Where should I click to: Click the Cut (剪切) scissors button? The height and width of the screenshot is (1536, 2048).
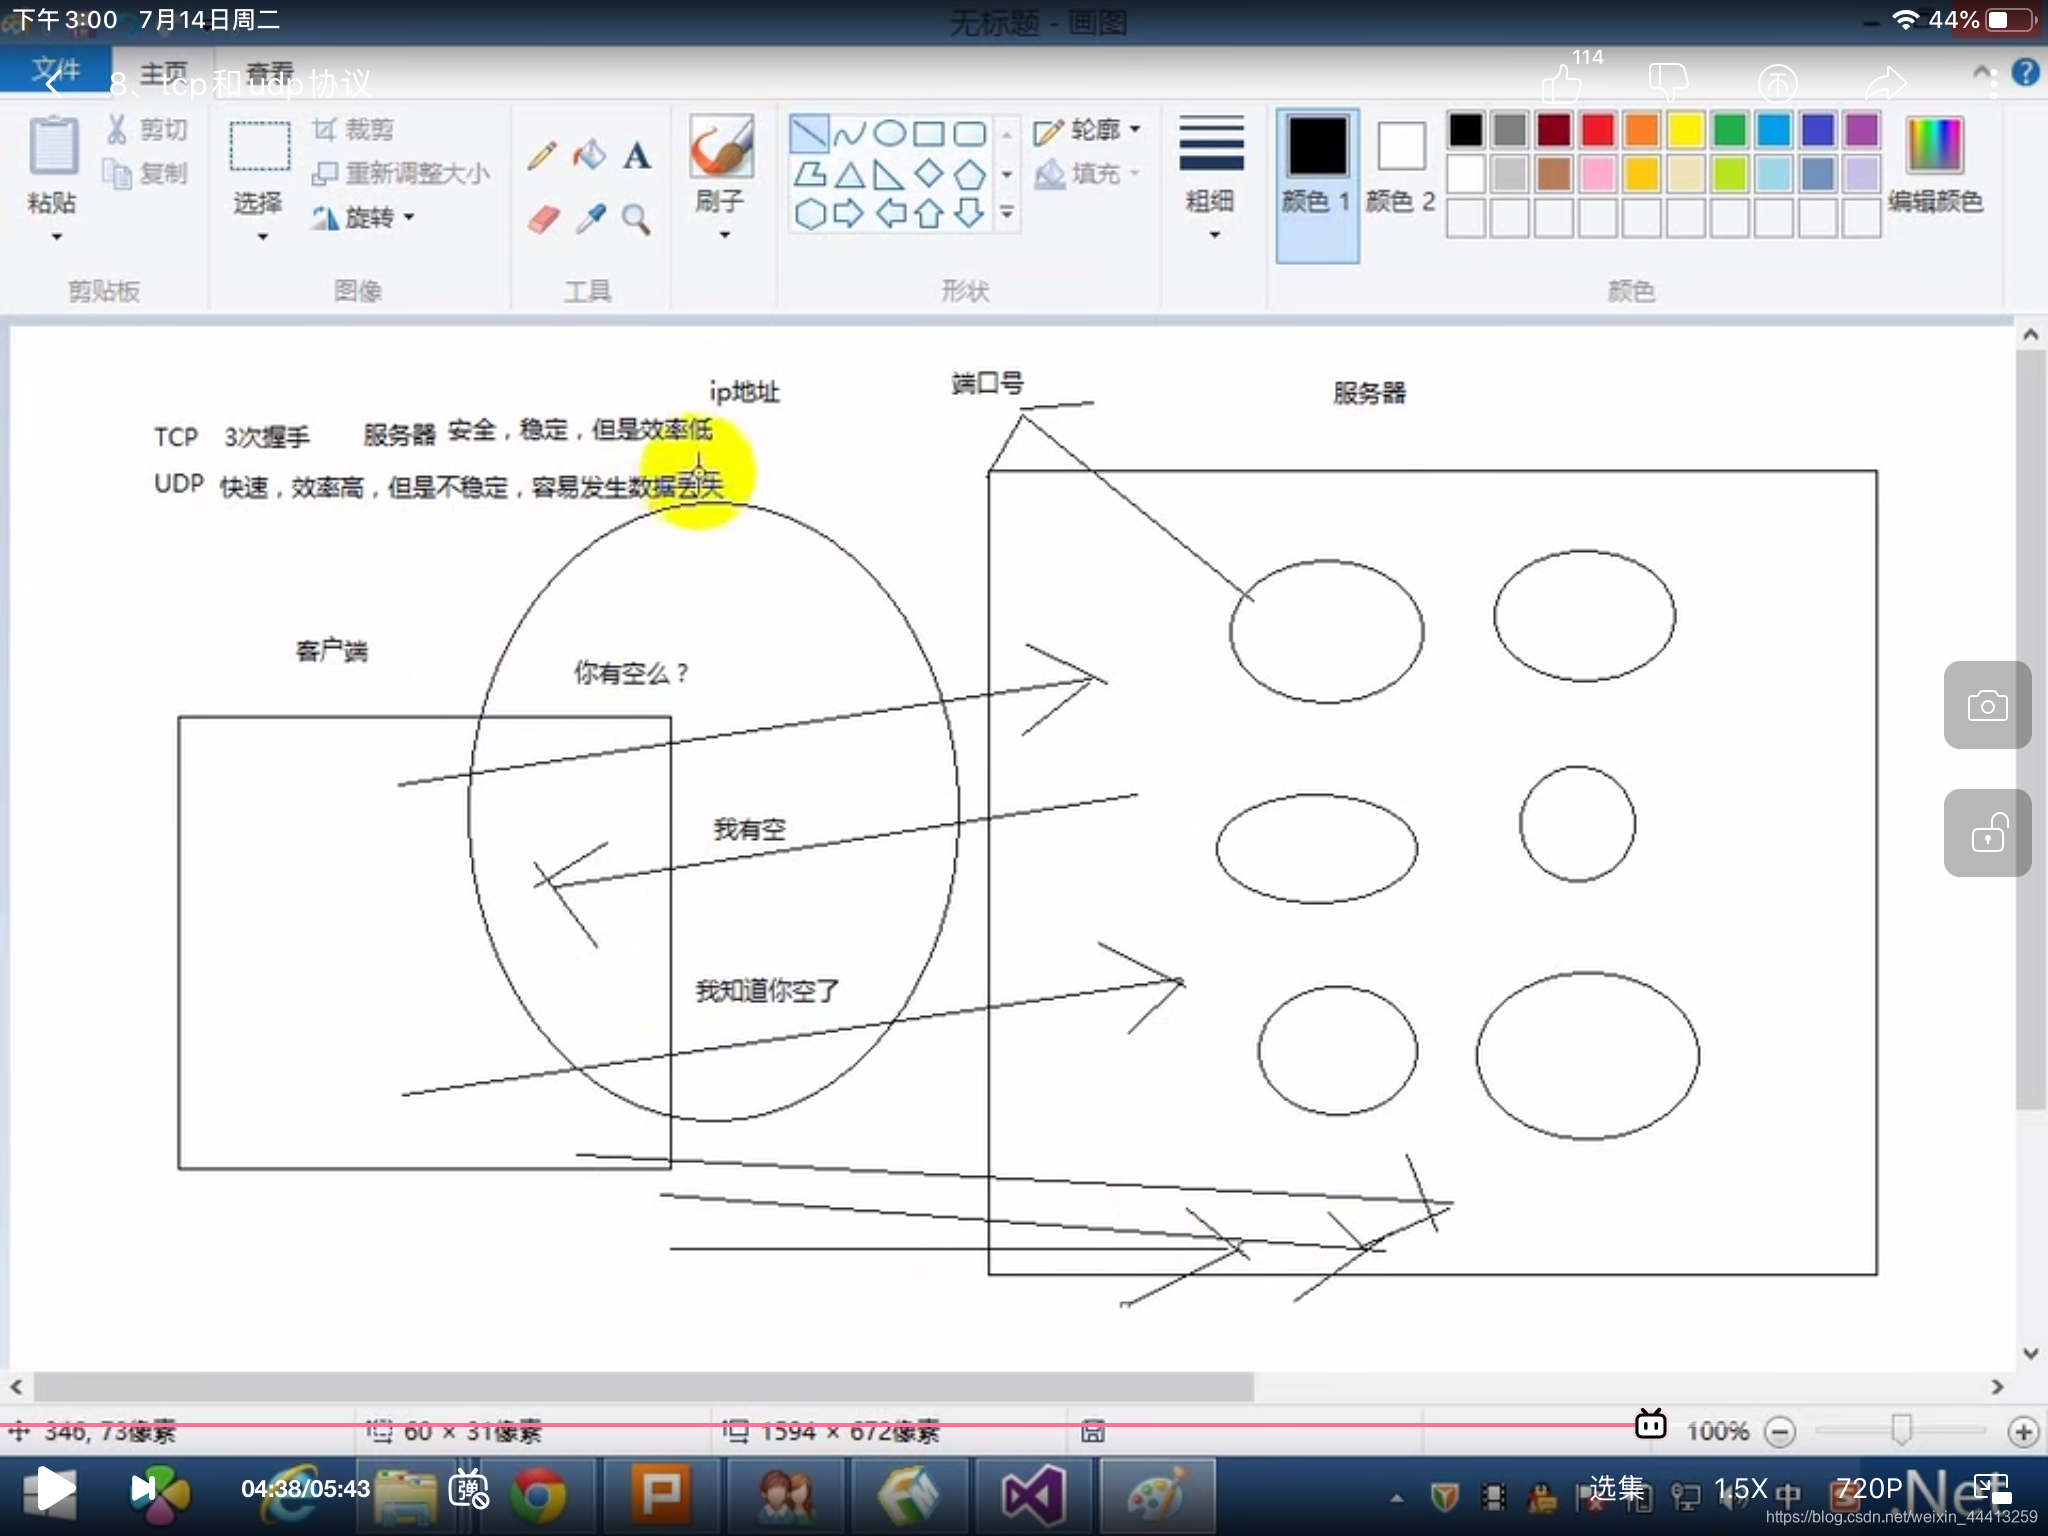147,130
